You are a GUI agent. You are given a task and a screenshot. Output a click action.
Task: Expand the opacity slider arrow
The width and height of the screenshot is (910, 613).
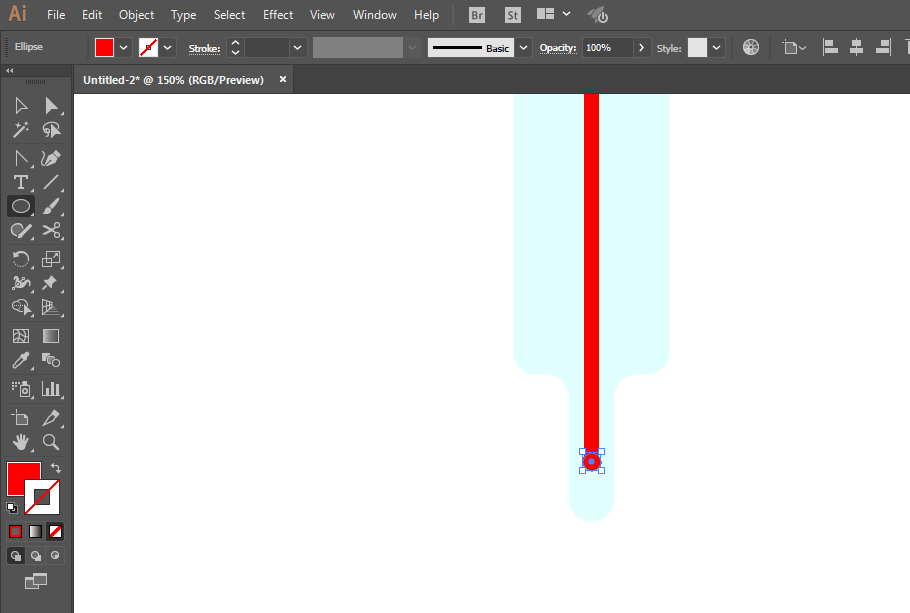(641, 48)
